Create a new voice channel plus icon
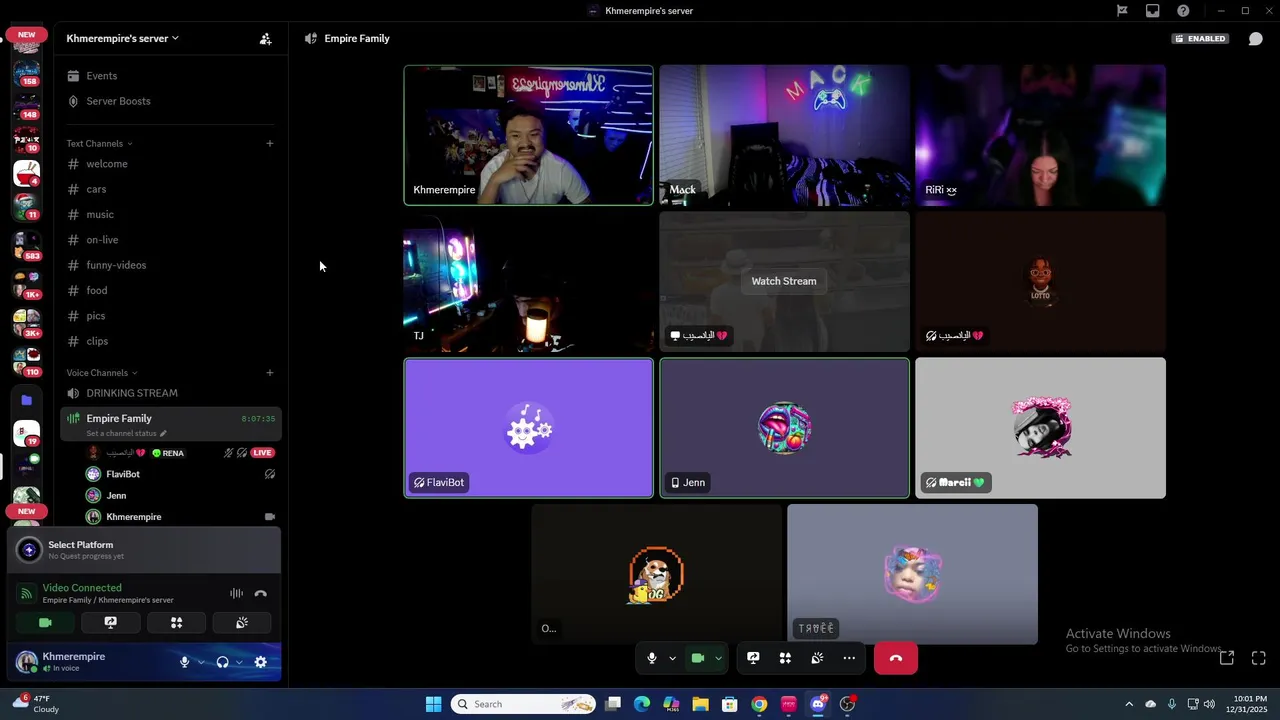 click(x=269, y=372)
